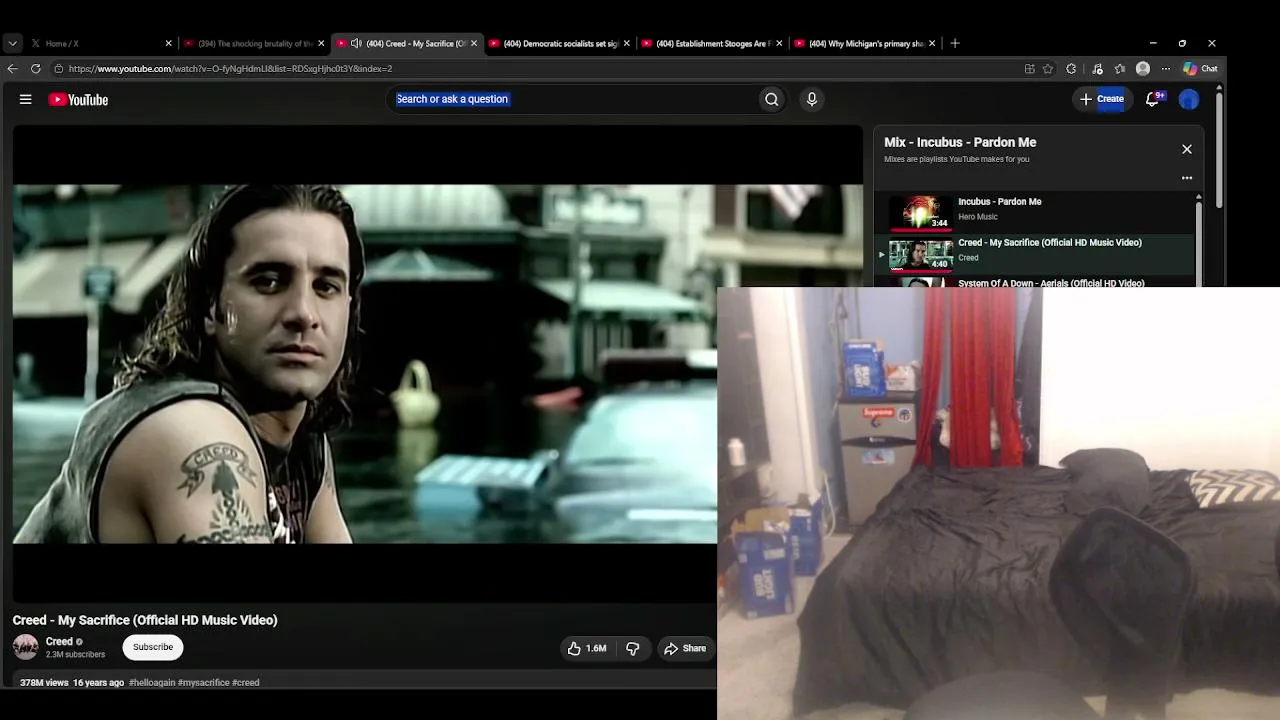This screenshot has height=720, width=1280.
Task: Switch to 'The shocking brutality' tab
Action: point(253,43)
